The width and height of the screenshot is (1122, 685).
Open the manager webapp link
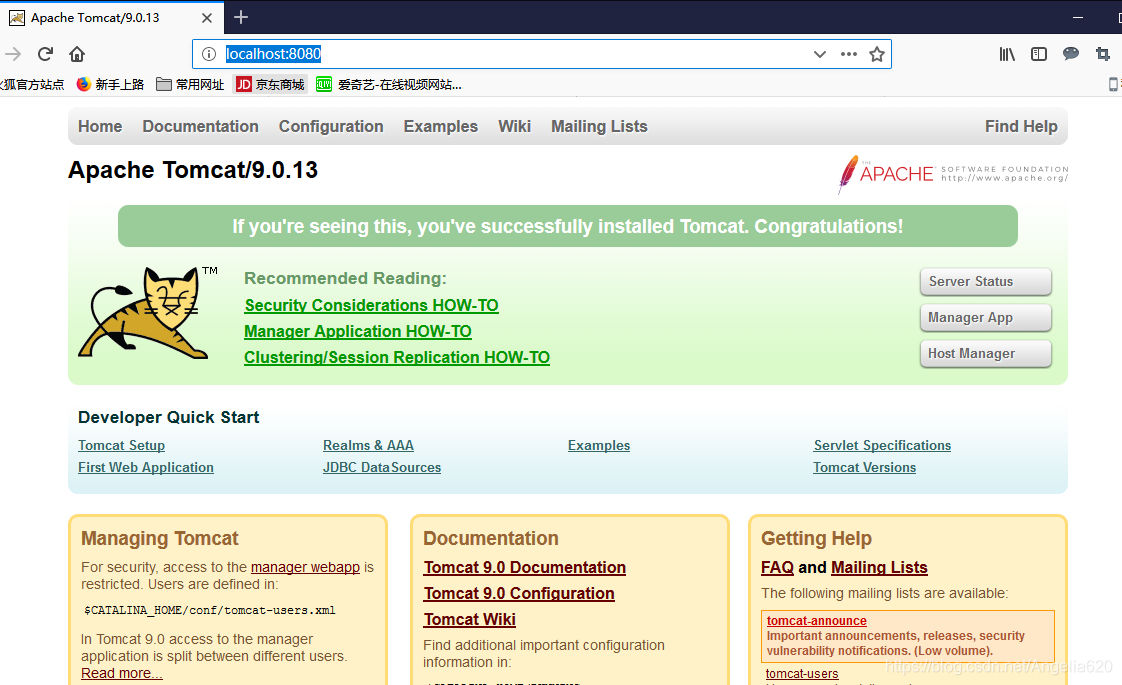point(306,567)
